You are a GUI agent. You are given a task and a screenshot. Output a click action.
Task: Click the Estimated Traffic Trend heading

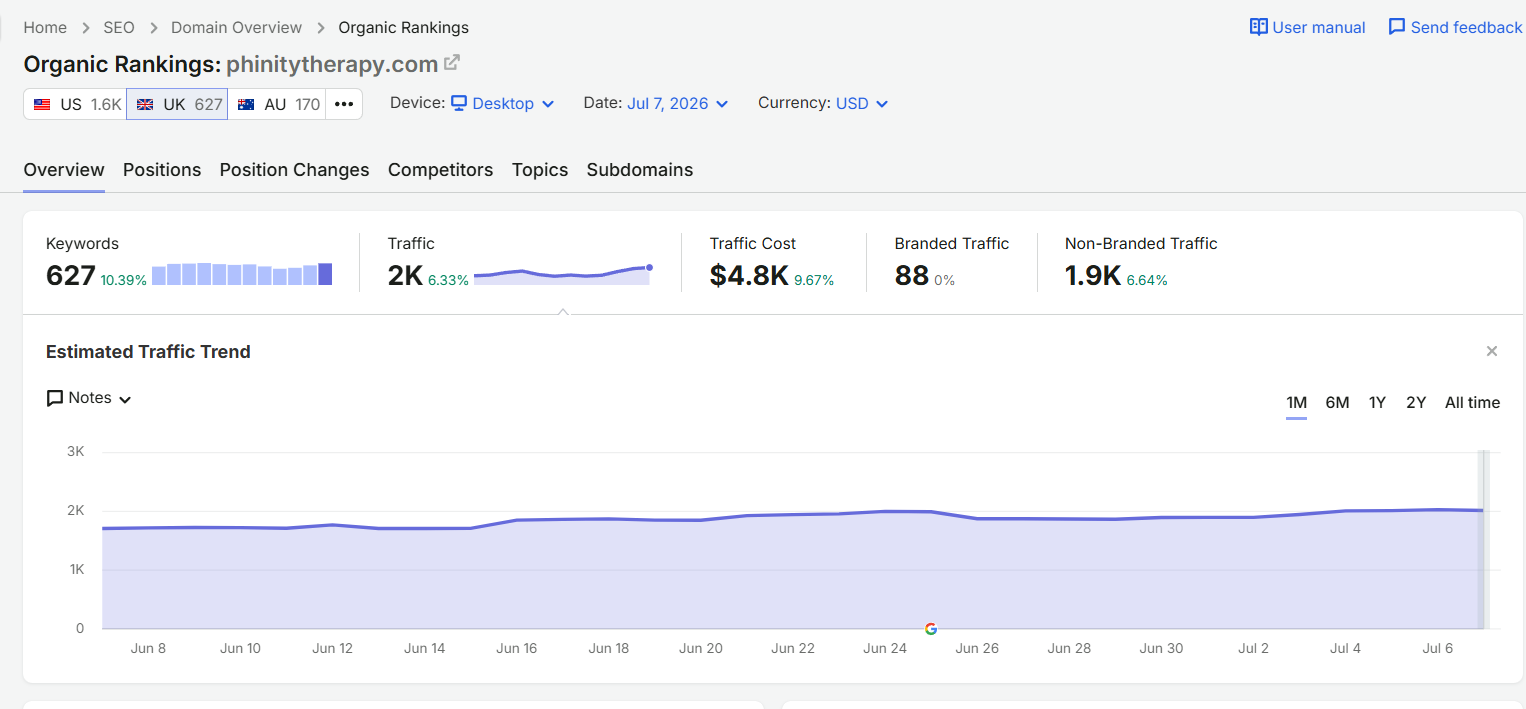(x=148, y=352)
